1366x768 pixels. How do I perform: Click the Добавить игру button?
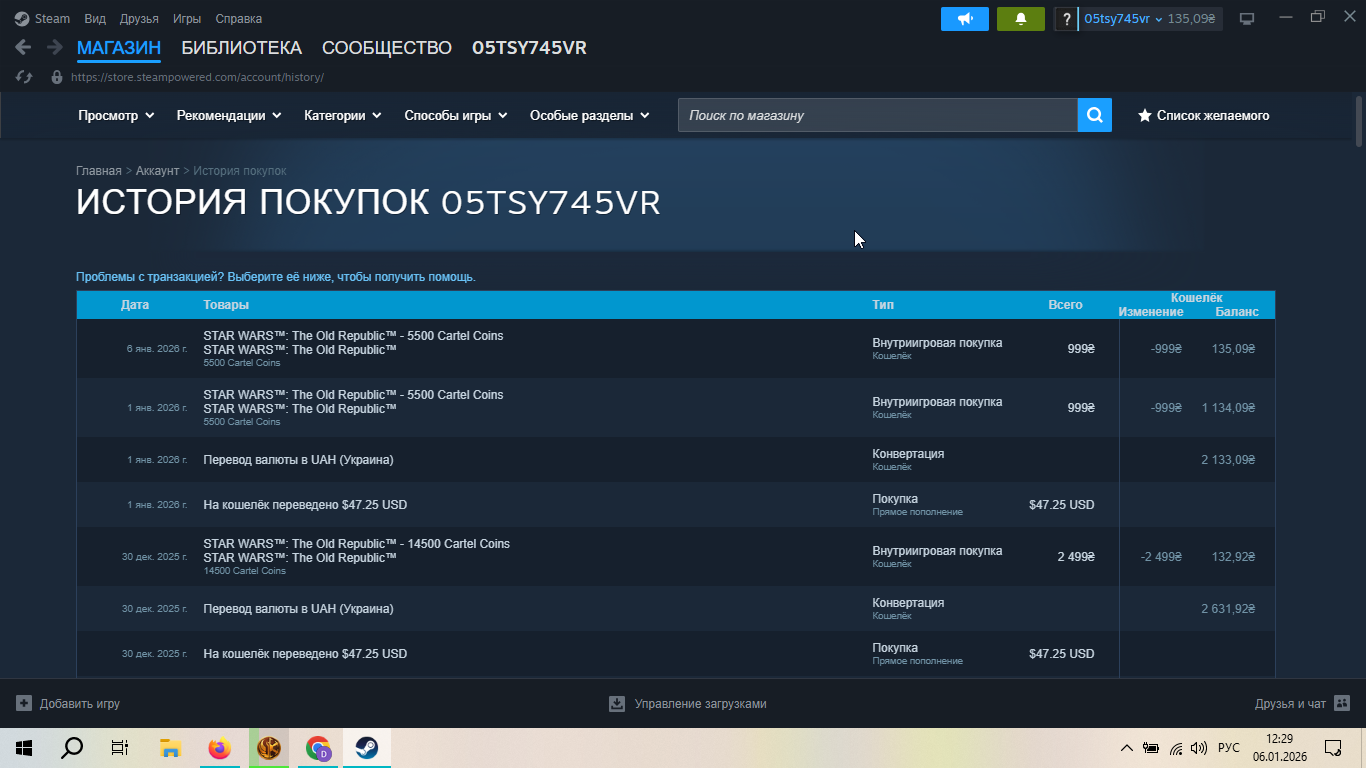tap(68, 704)
